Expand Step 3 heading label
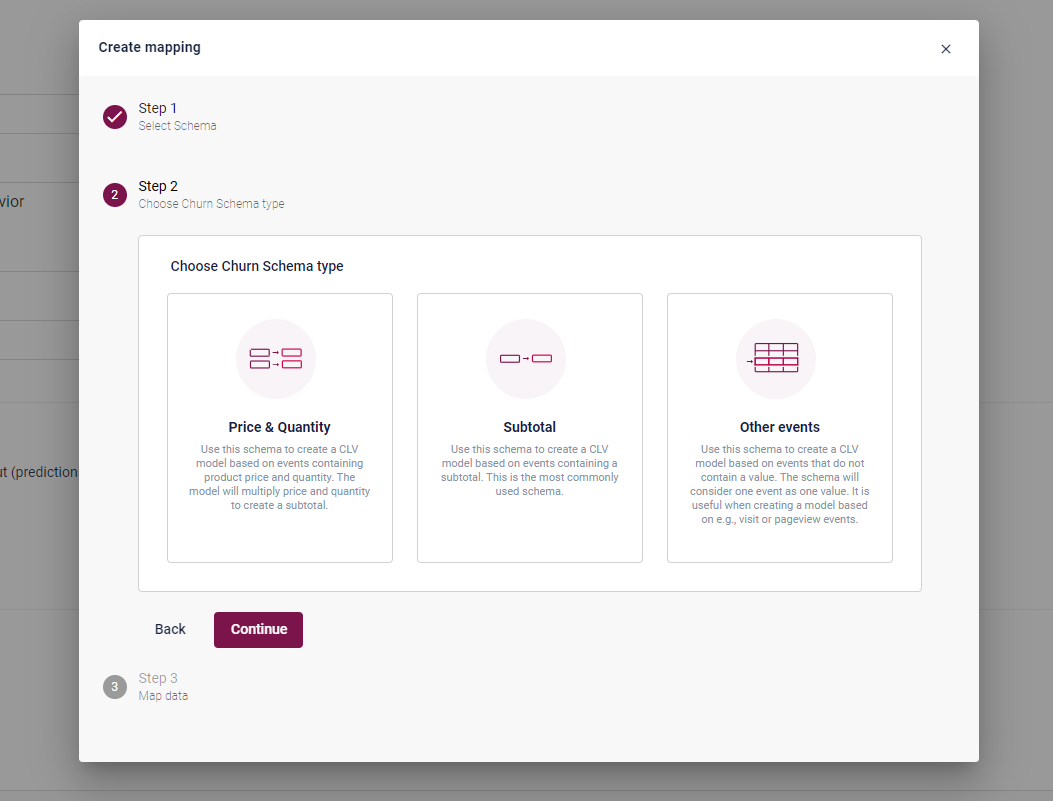The width and height of the screenshot is (1053, 801). tap(158, 678)
